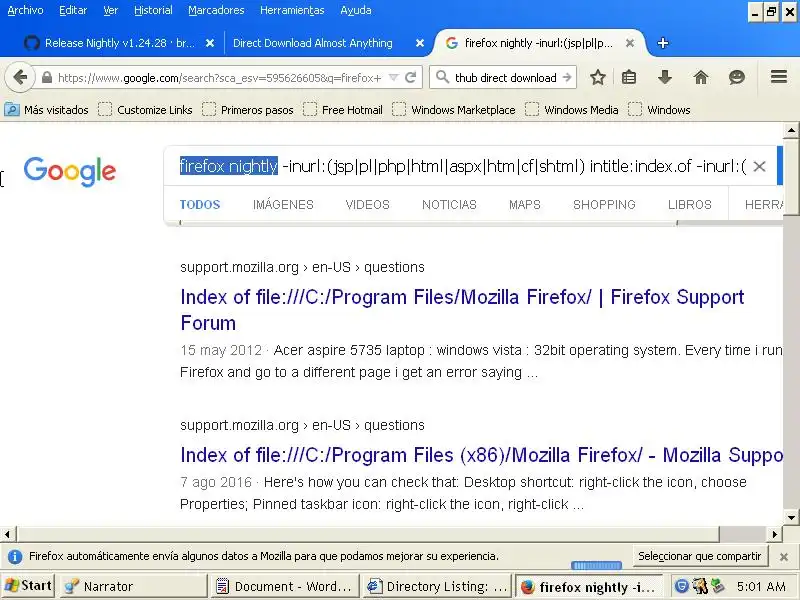This screenshot has width=800, height=600.
Task: Open the Historial menu
Action: [153, 10]
